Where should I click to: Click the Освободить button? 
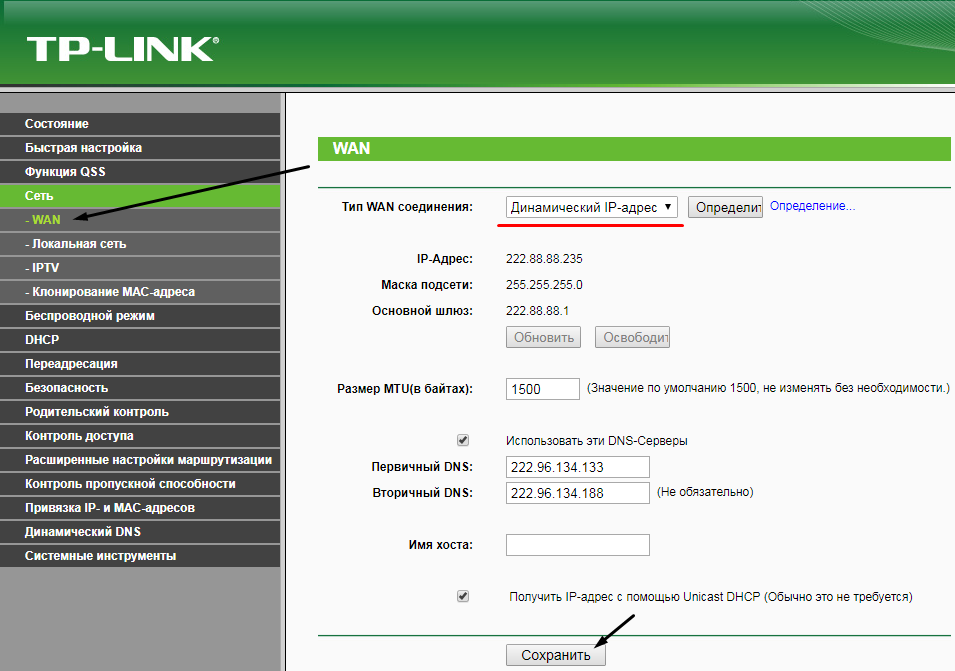pos(632,337)
